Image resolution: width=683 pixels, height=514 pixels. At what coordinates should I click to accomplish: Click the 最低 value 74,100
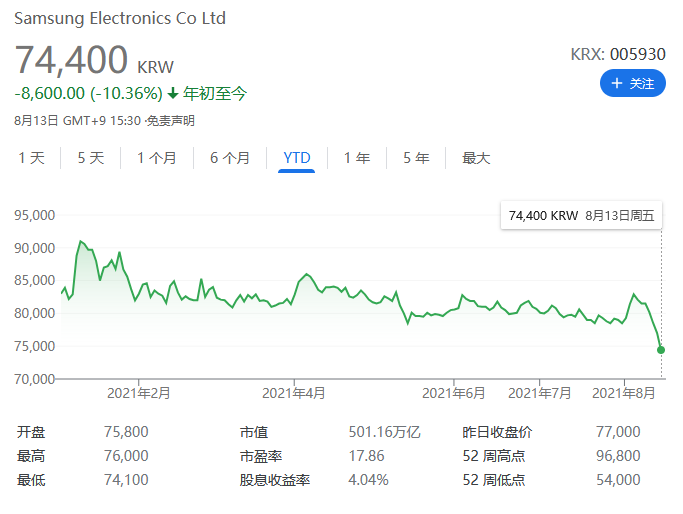pos(126,480)
